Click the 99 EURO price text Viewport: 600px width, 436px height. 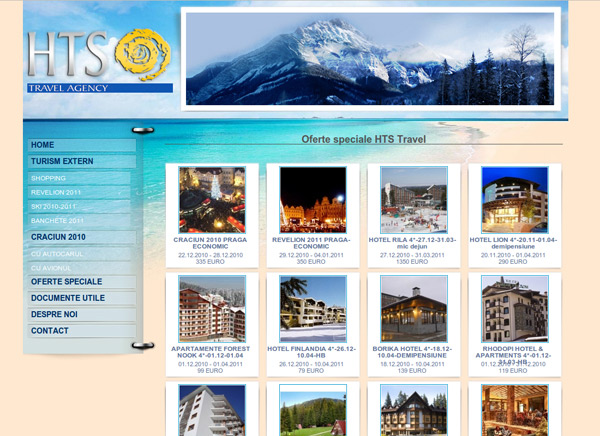pyautogui.click(x=210, y=371)
